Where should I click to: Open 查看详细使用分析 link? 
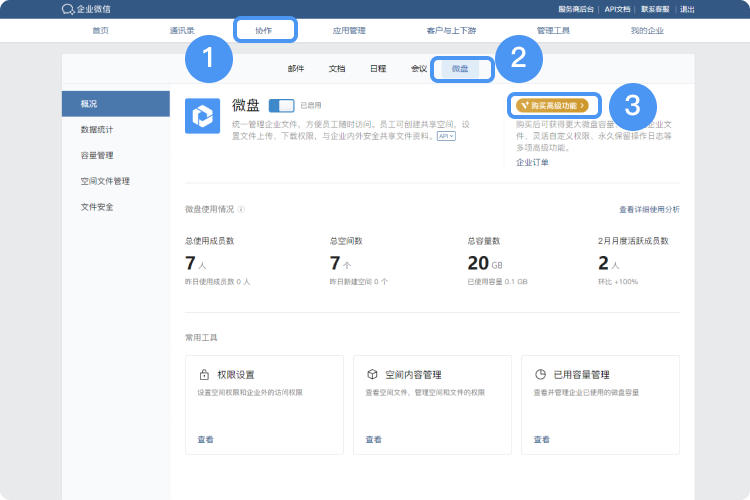click(649, 210)
